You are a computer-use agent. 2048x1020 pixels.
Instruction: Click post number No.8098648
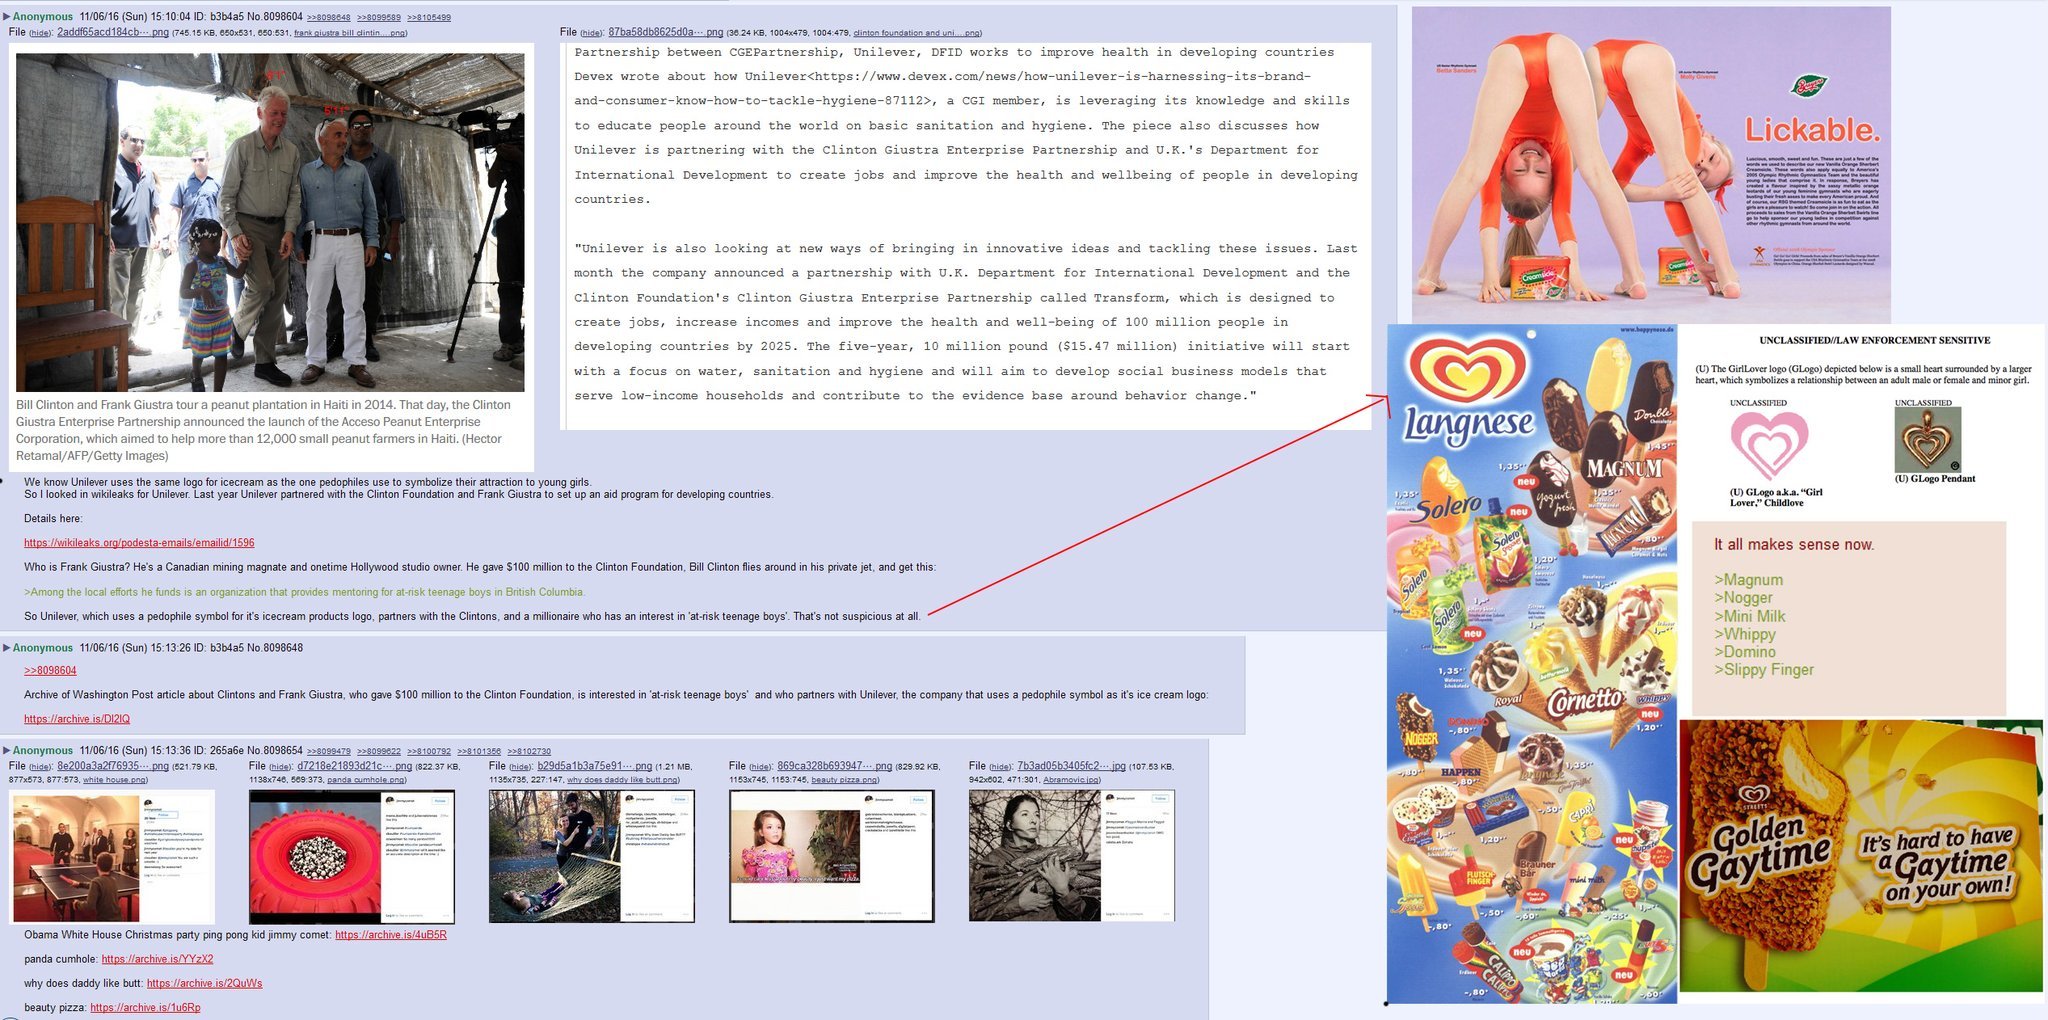coord(277,648)
